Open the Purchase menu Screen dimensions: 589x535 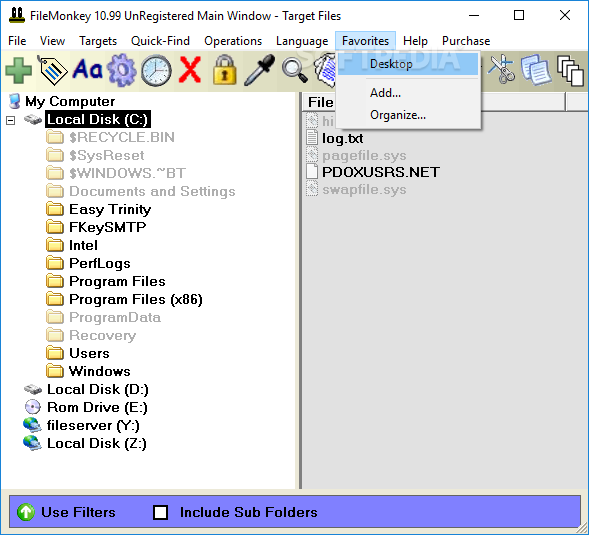coord(466,41)
